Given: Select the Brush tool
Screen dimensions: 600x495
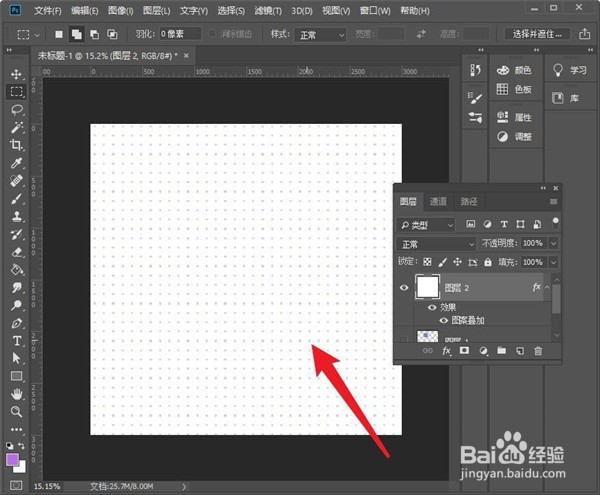Looking at the screenshot, I should pyautogui.click(x=16, y=199).
